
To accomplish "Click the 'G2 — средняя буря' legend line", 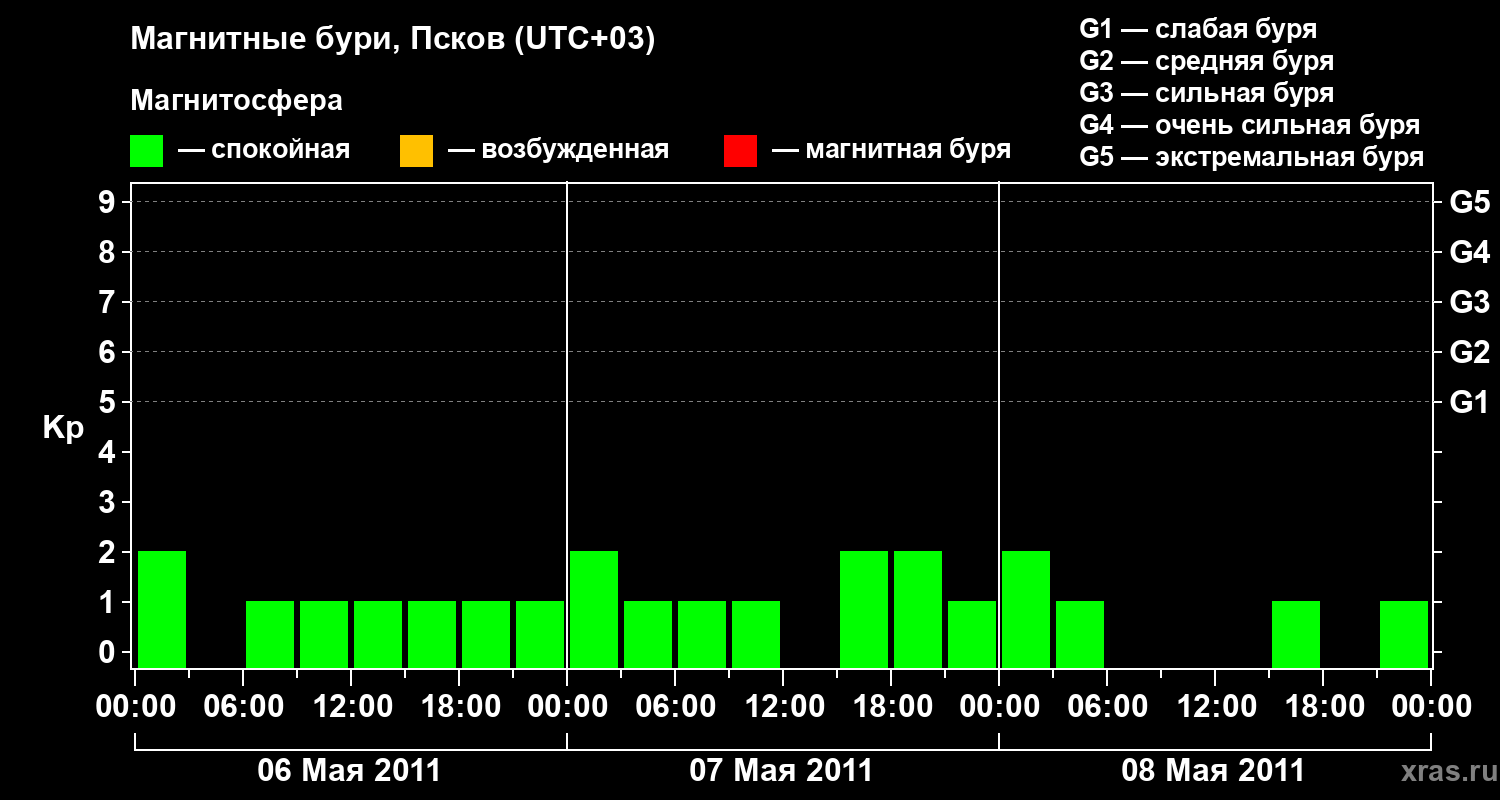I will tap(1207, 61).
